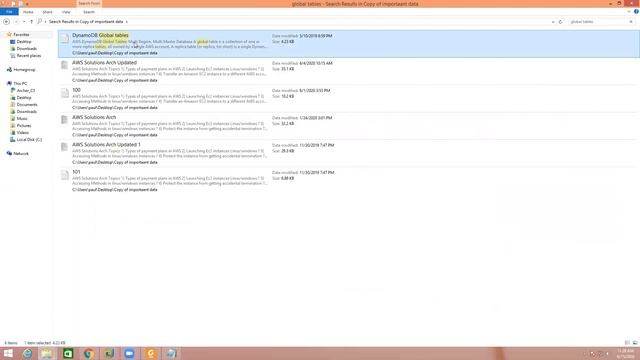Open Desktop under Favorites

tap(24, 42)
